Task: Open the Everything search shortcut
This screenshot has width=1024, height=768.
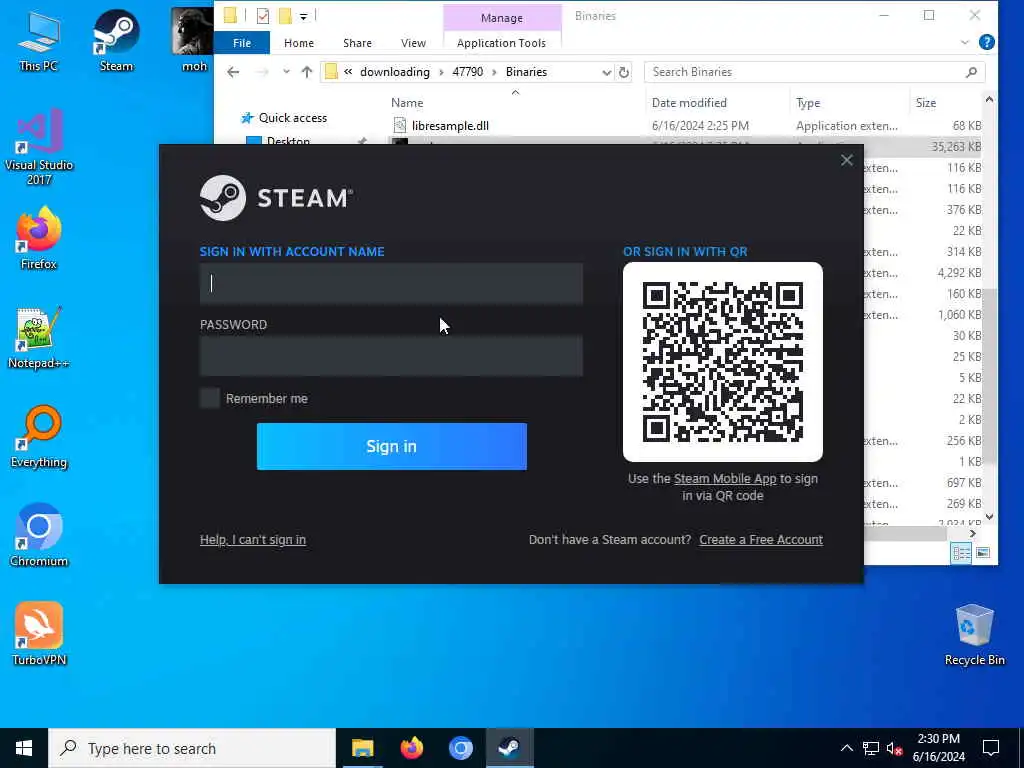Action: [x=39, y=437]
